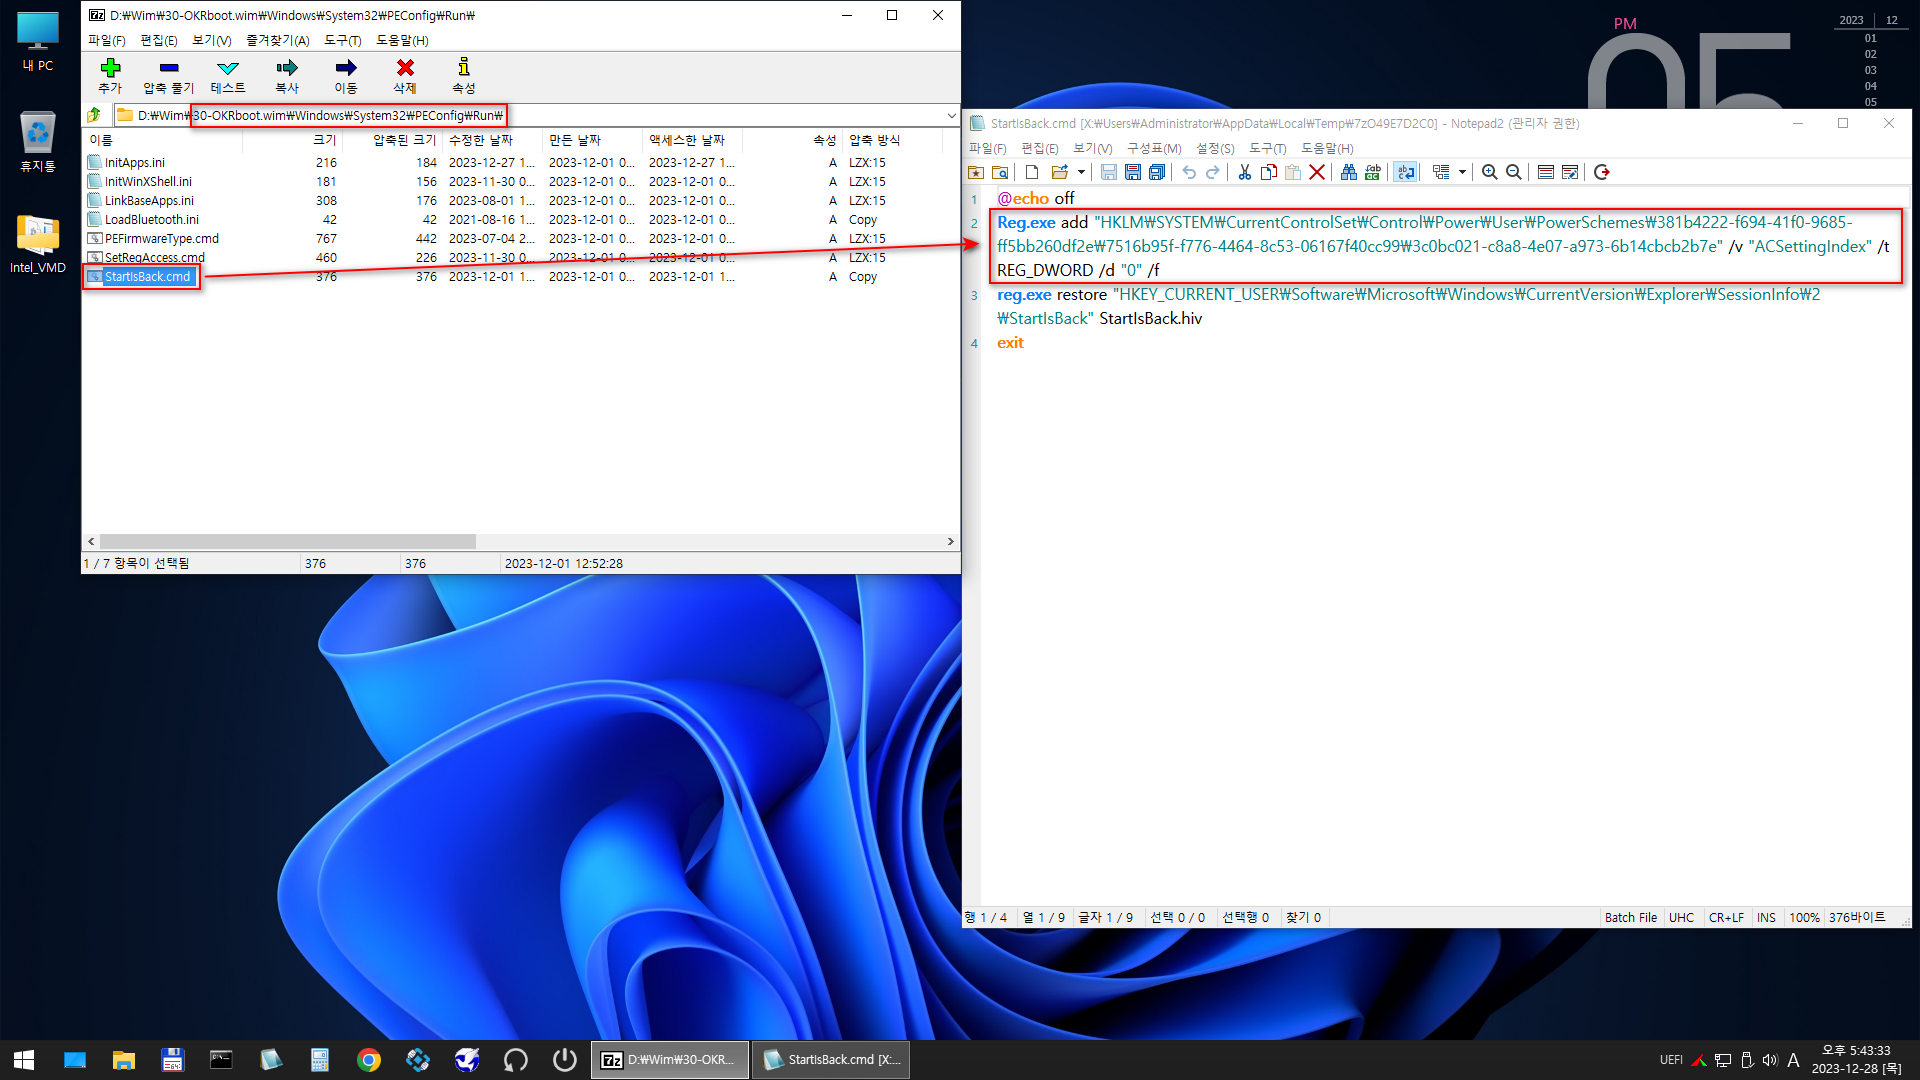Open the 7-Zip 도구(T) menu
Viewport: 1920px width, 1080px height.
[x=343, y=40]
